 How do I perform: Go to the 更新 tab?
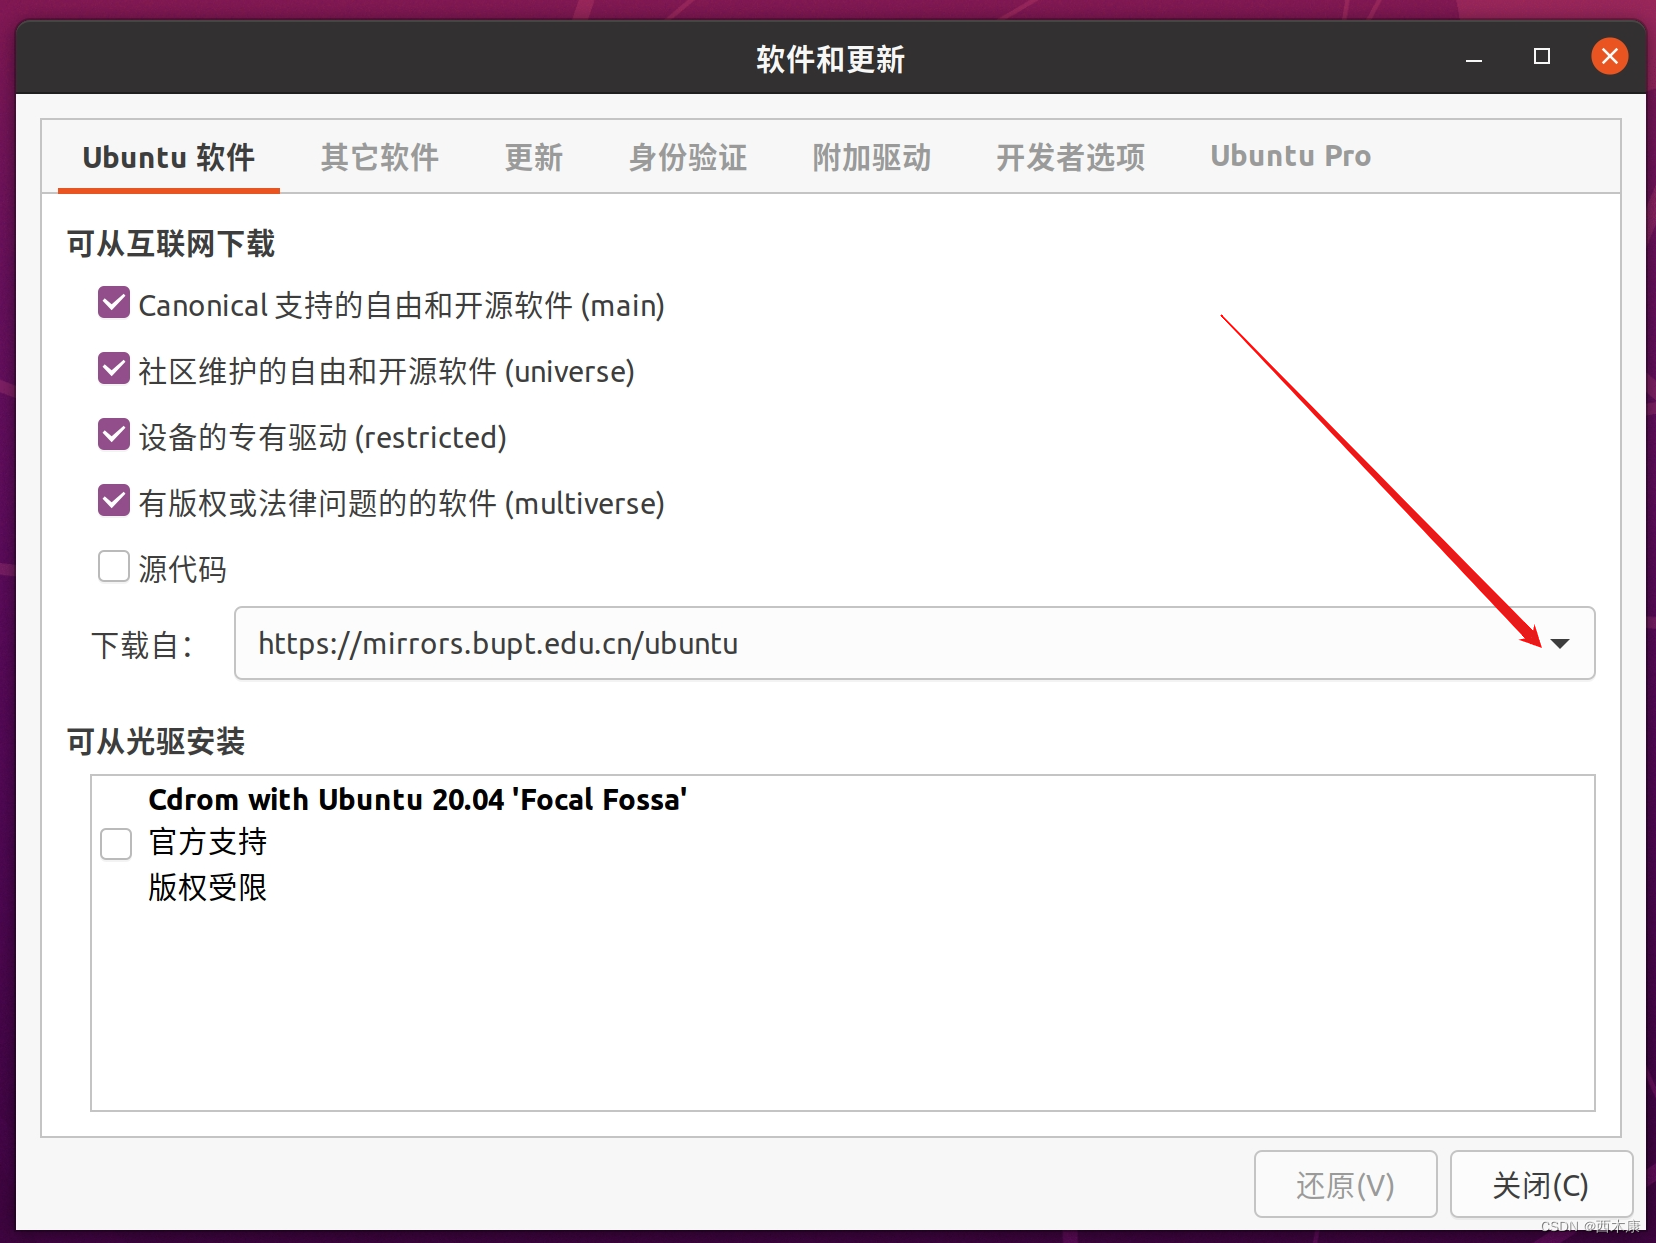(x=533, y=157)
